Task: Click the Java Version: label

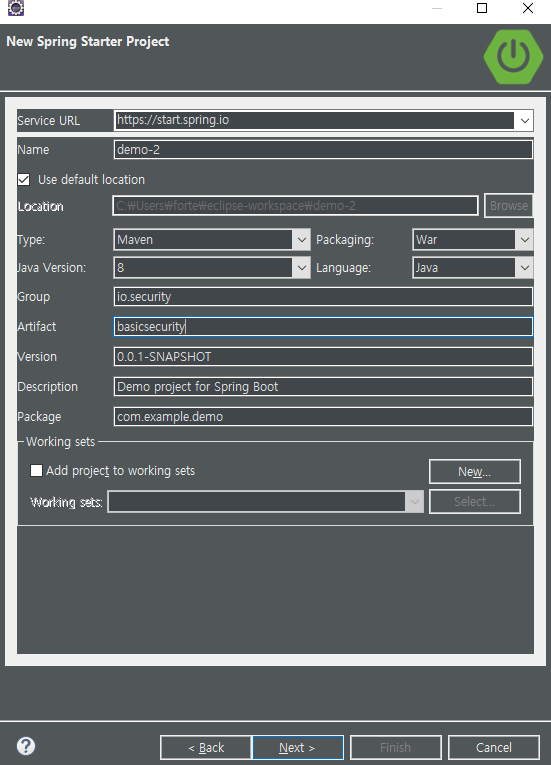Action: pos(51,267)
